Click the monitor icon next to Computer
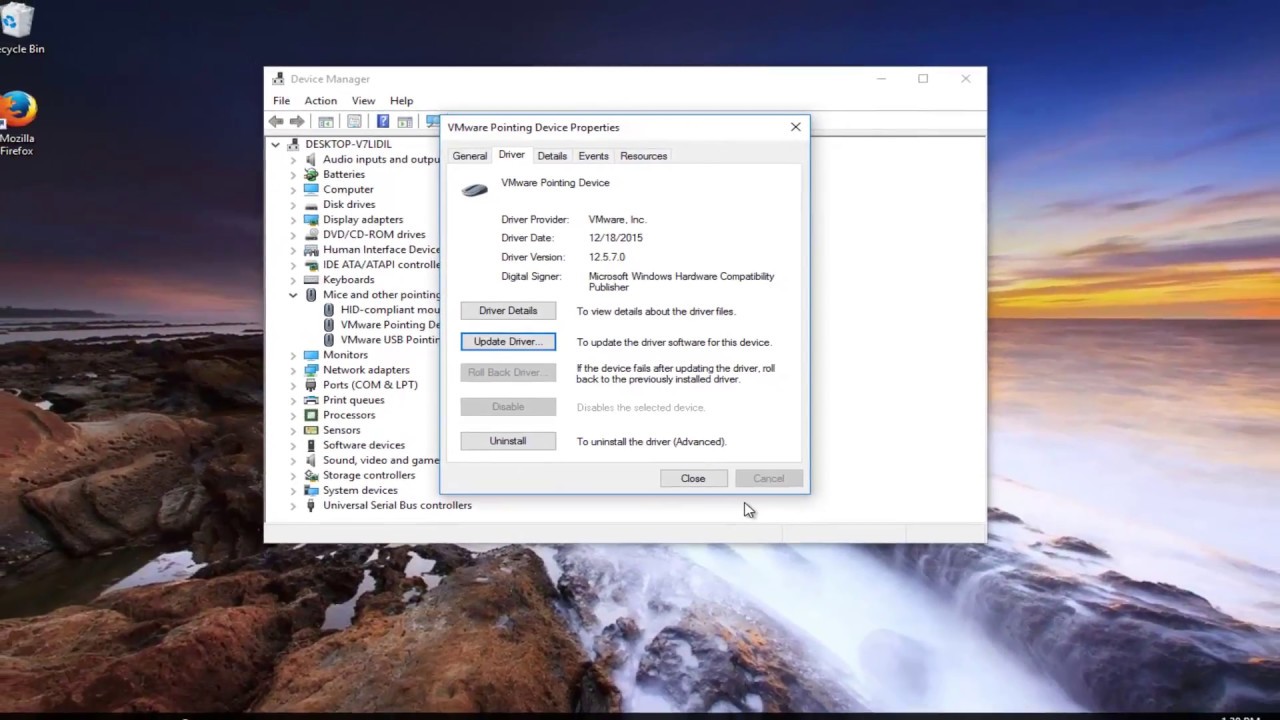1280x720 pixels. point(311,189)
